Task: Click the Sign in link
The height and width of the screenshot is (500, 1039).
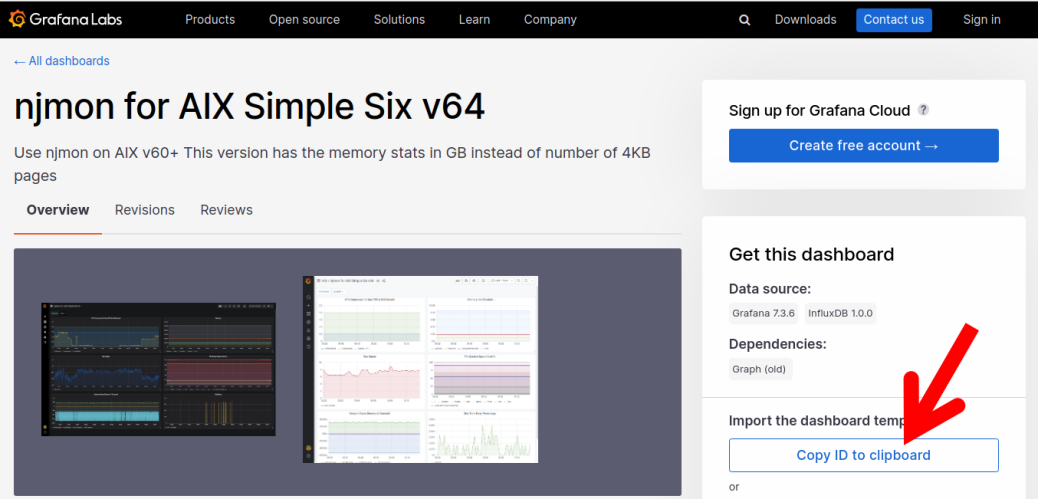Action: 981,19
